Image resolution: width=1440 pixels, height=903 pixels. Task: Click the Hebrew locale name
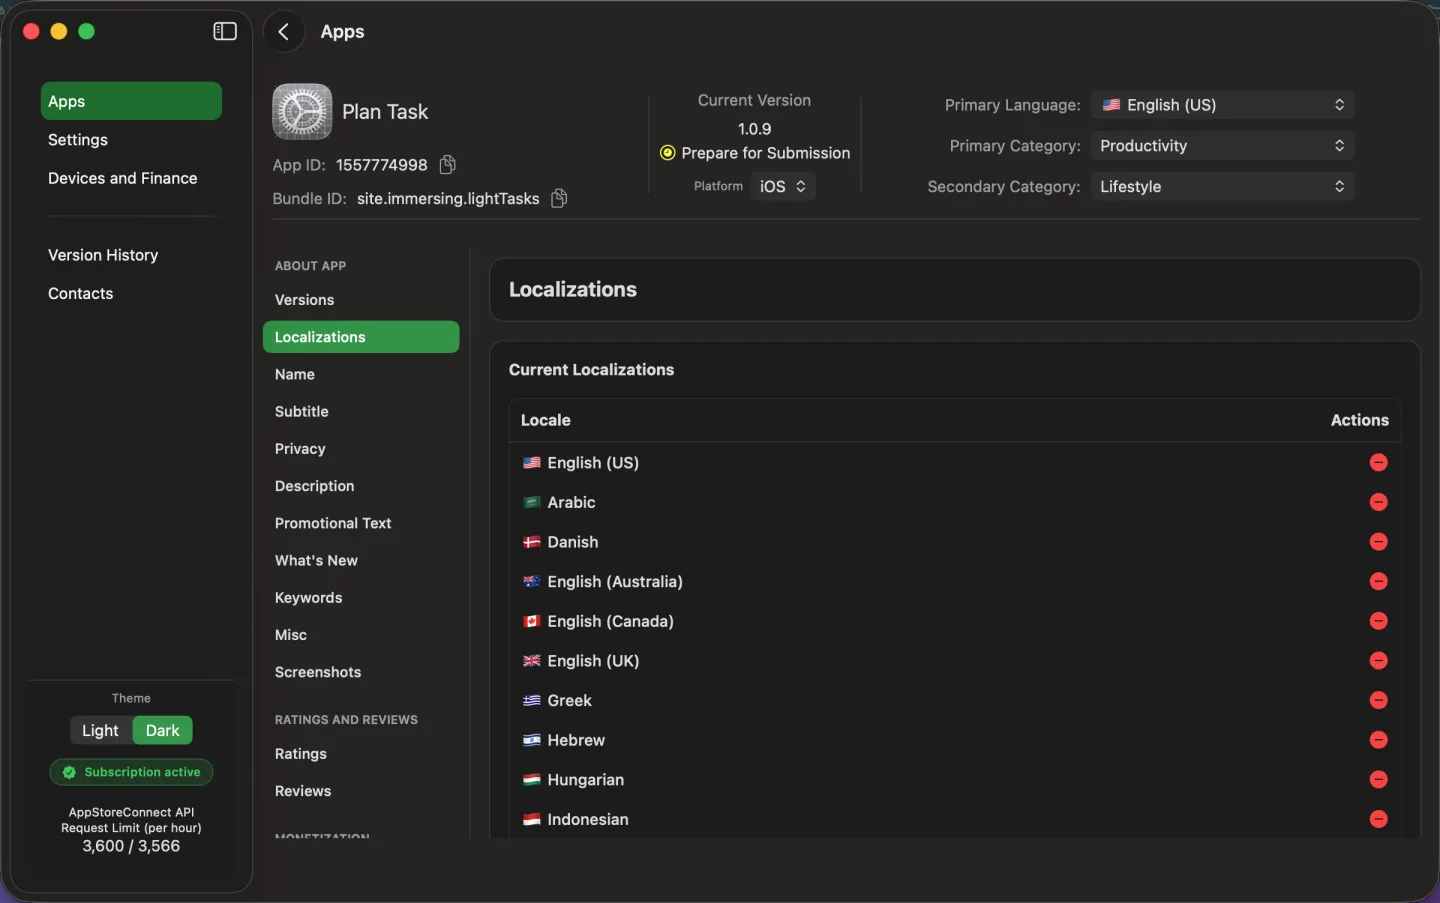tap(576, 740)
